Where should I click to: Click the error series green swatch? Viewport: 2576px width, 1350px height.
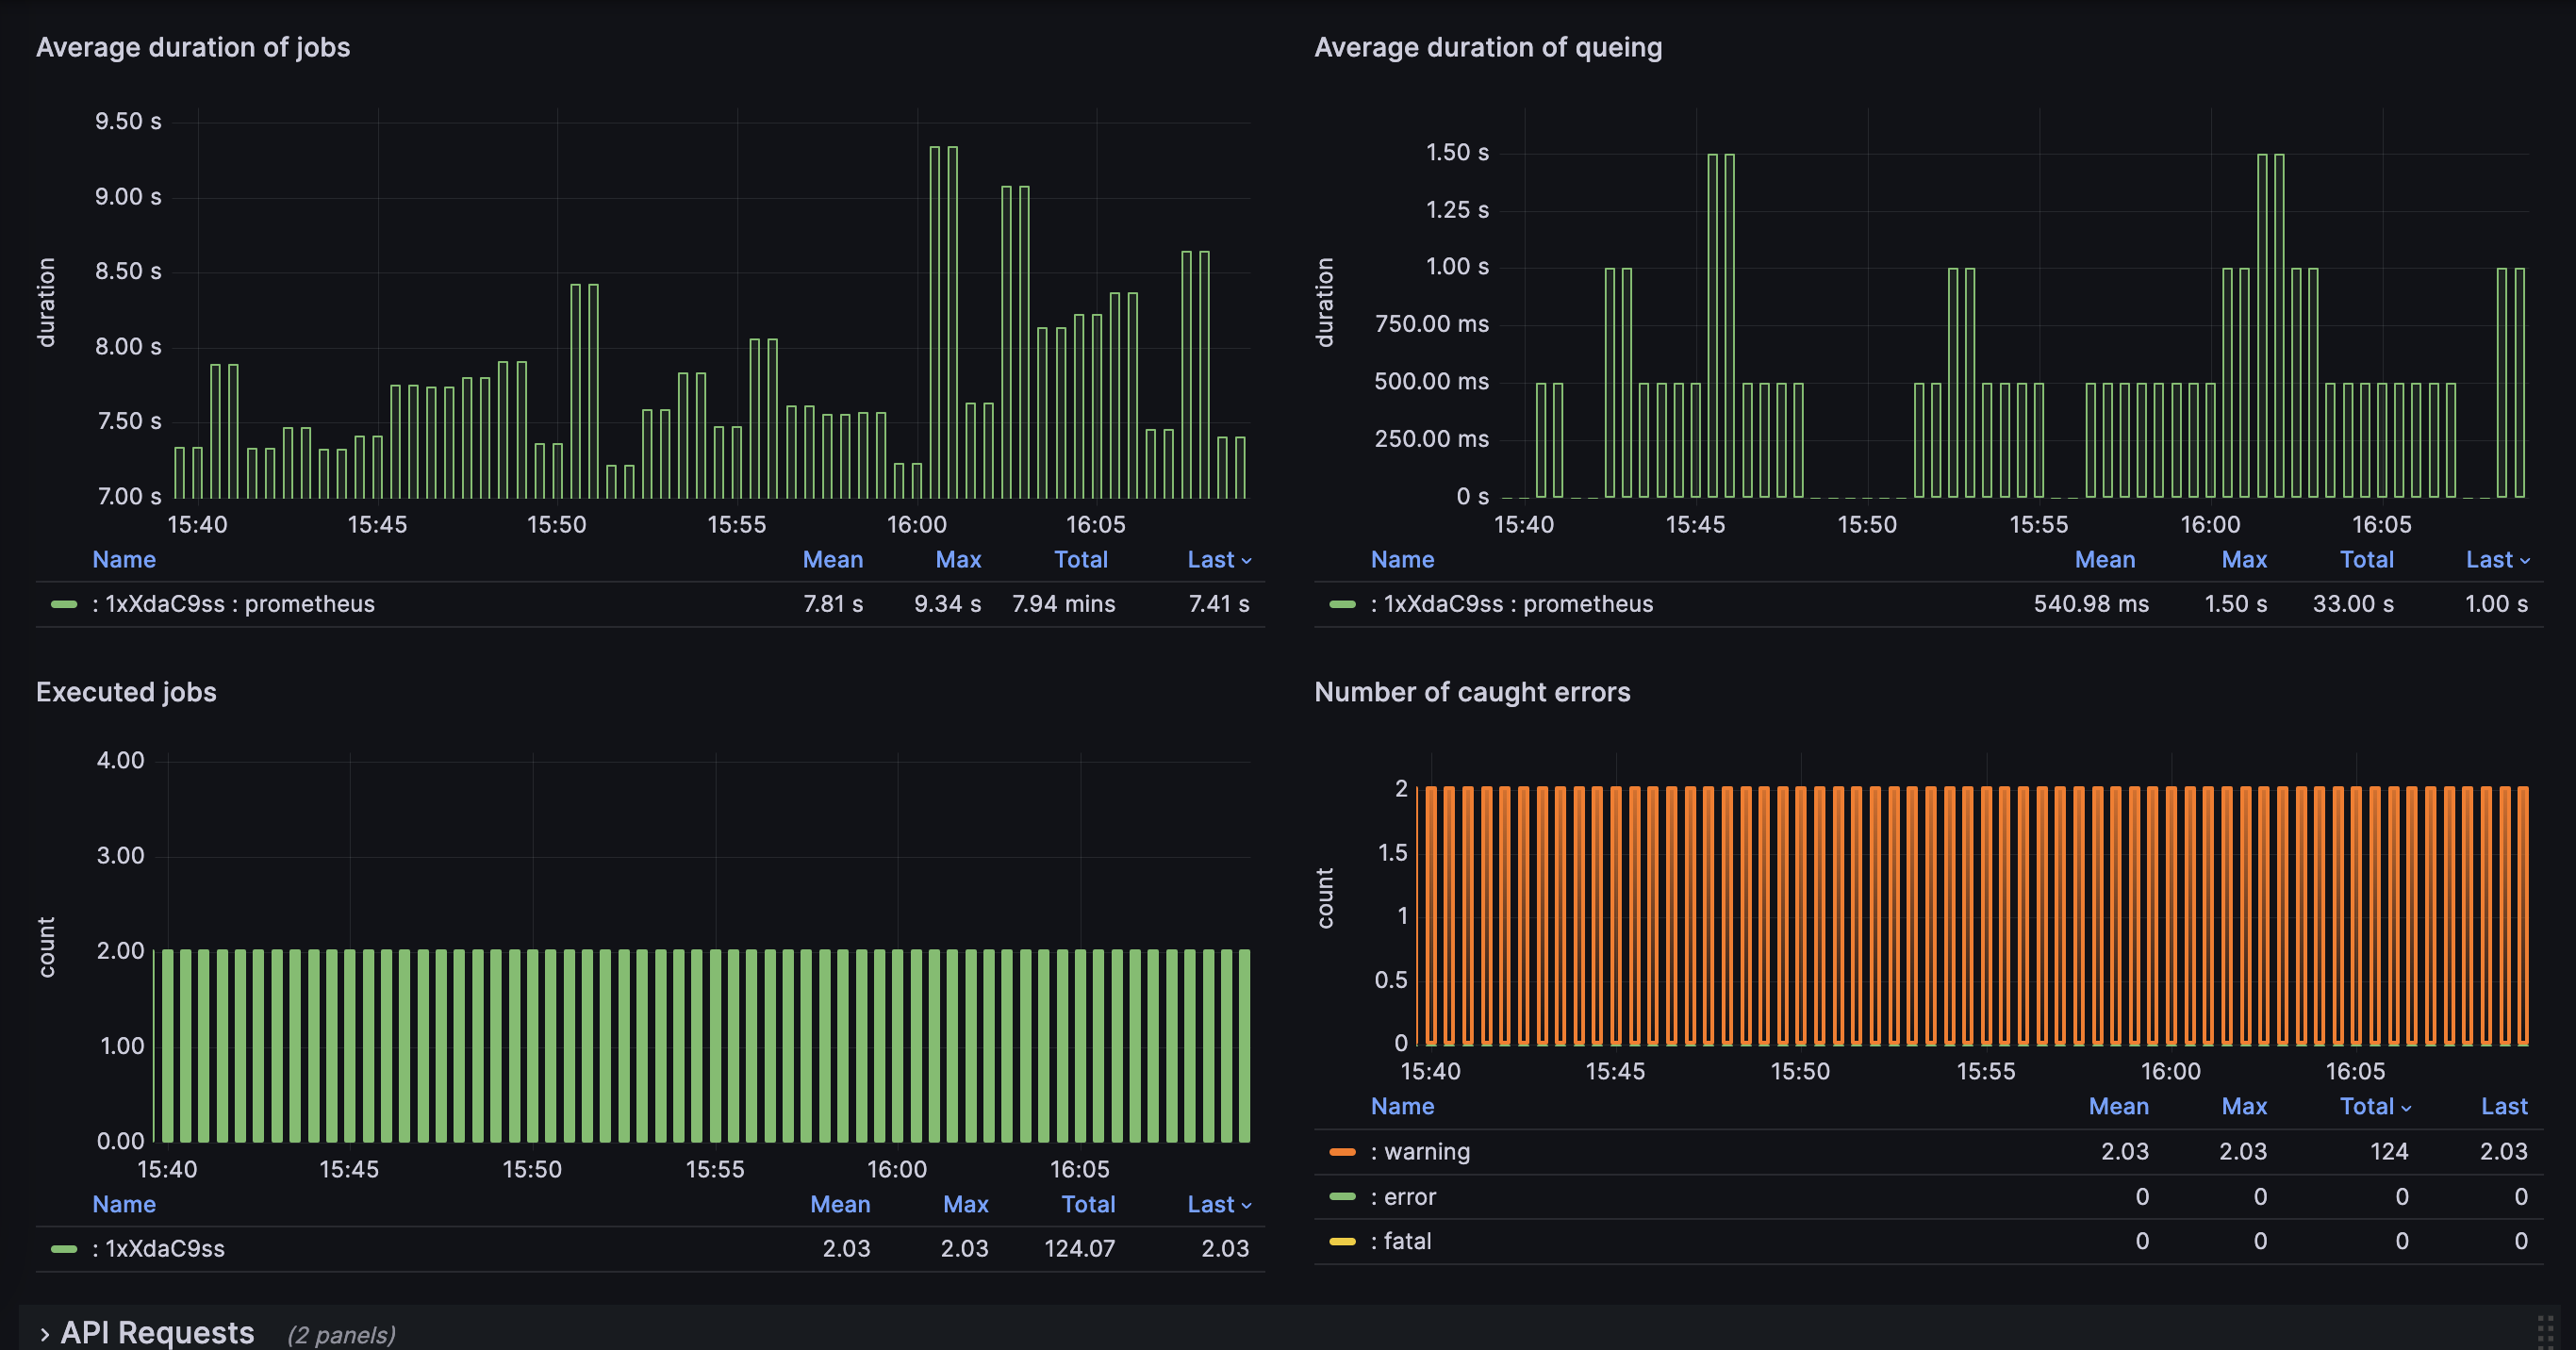[x=1342, y=1197]
